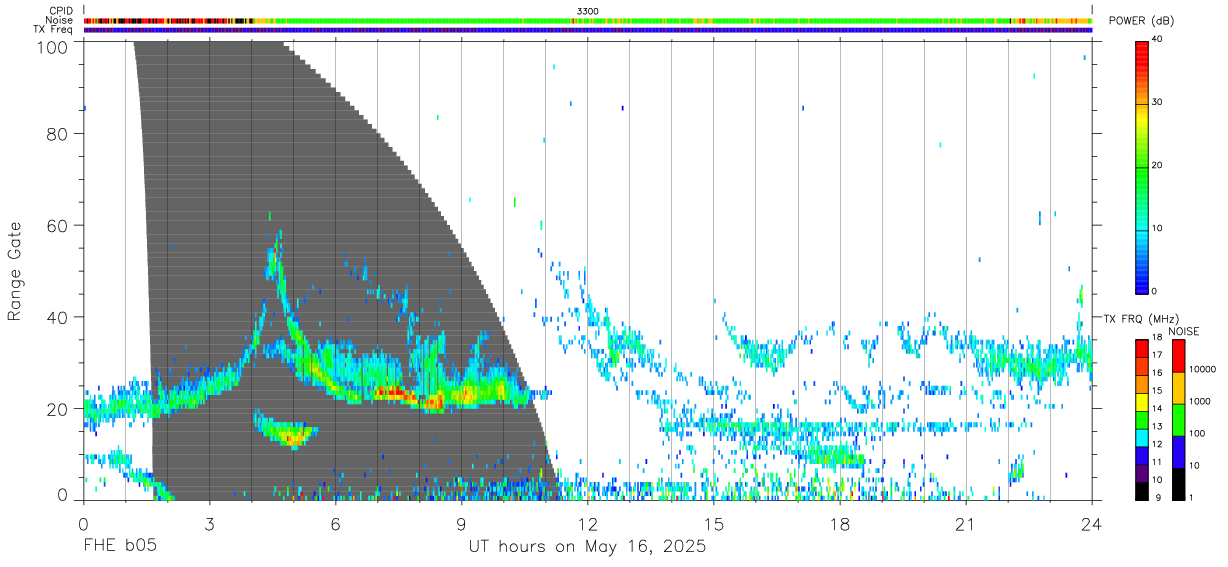
Task: Click the x-axis tick label 24
Action: tap(1091, 523)
